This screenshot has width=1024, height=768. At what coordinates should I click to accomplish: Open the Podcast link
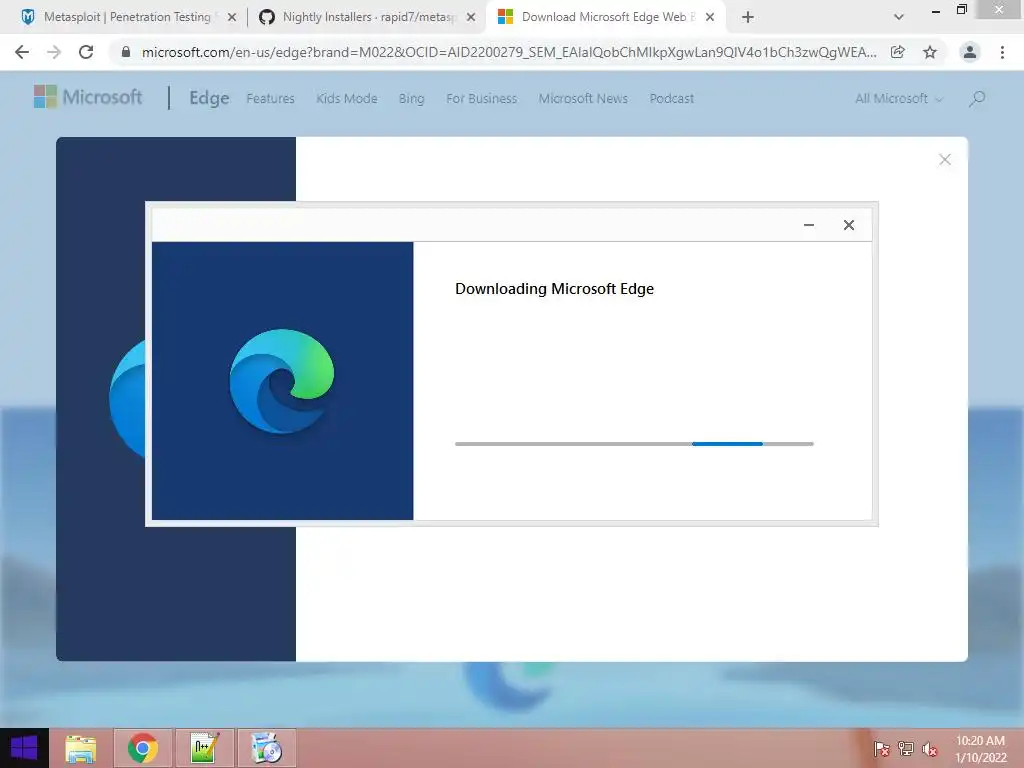coord(671,99)
